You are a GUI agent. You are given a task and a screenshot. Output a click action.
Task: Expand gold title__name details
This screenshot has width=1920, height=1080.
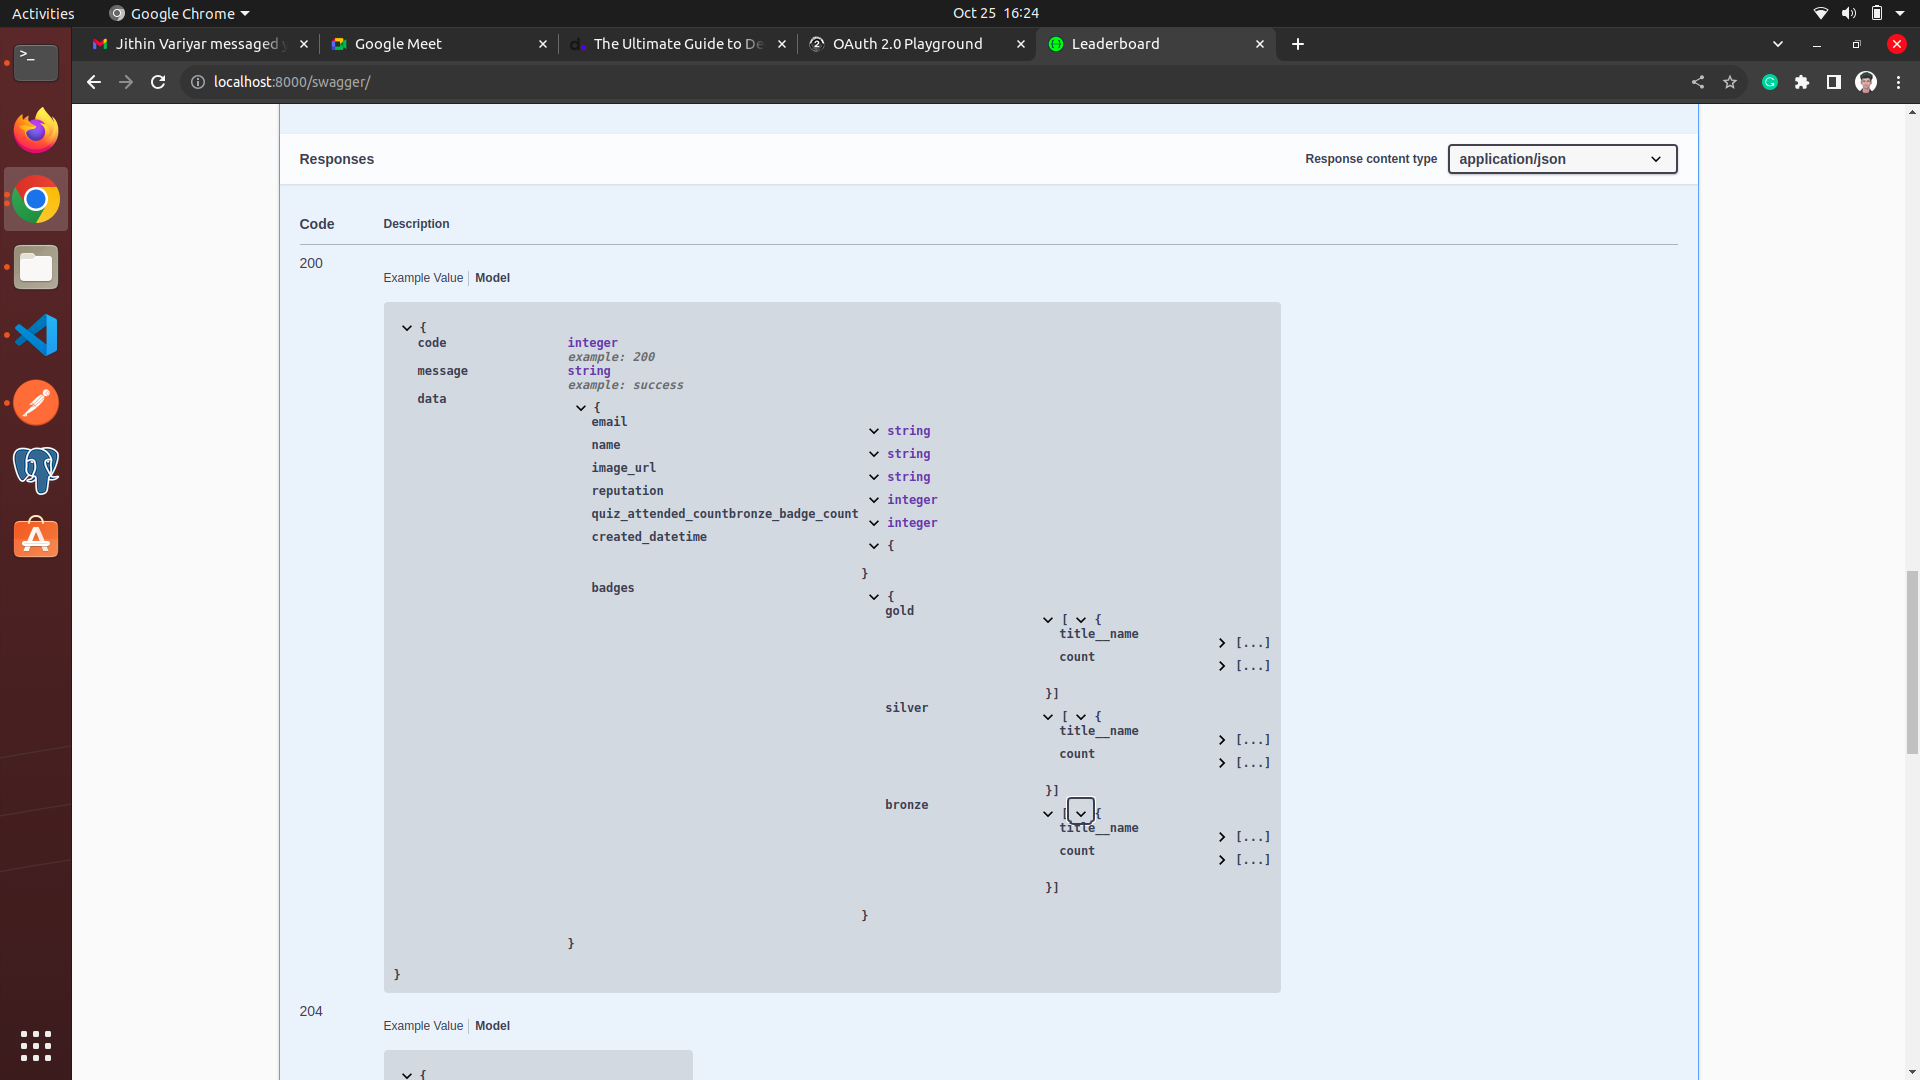[1222, 643]
